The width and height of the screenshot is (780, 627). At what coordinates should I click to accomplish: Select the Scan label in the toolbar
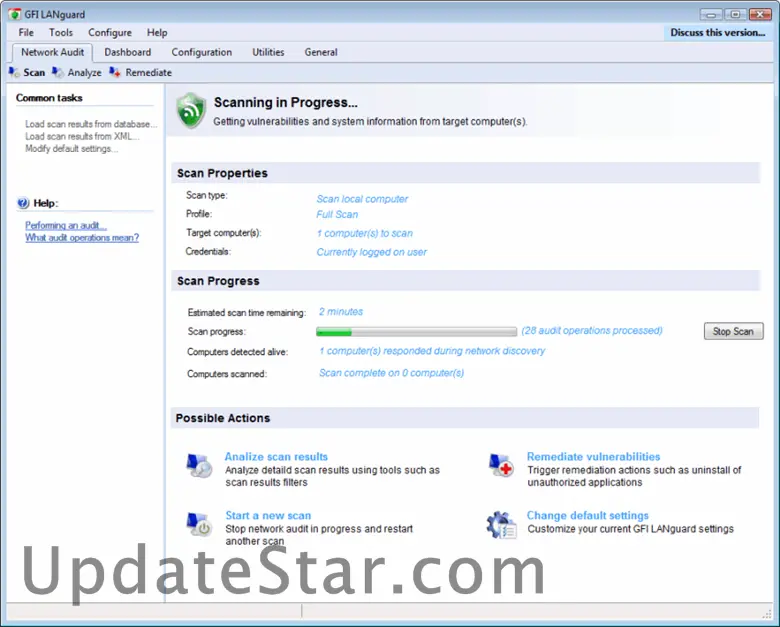click(34, 73)
